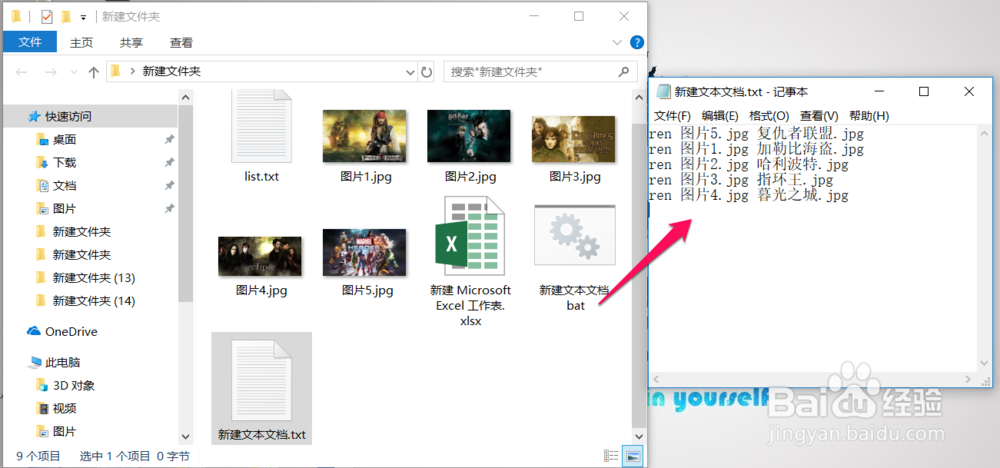Go back with the left arrow
1000x468 pixels.
coord(21,72)
